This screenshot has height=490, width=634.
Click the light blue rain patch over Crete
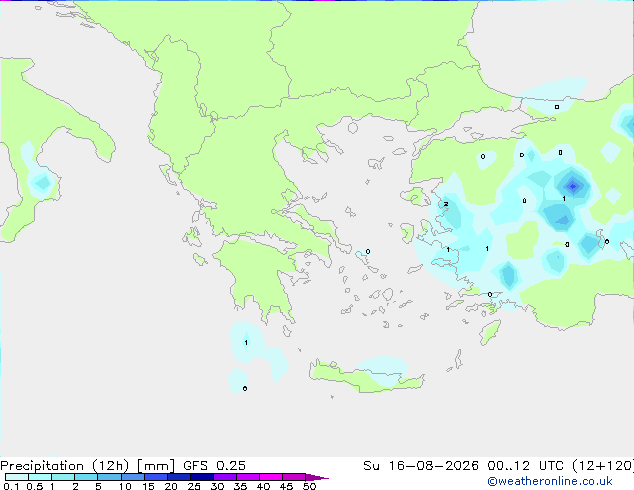tap(383, 371)
